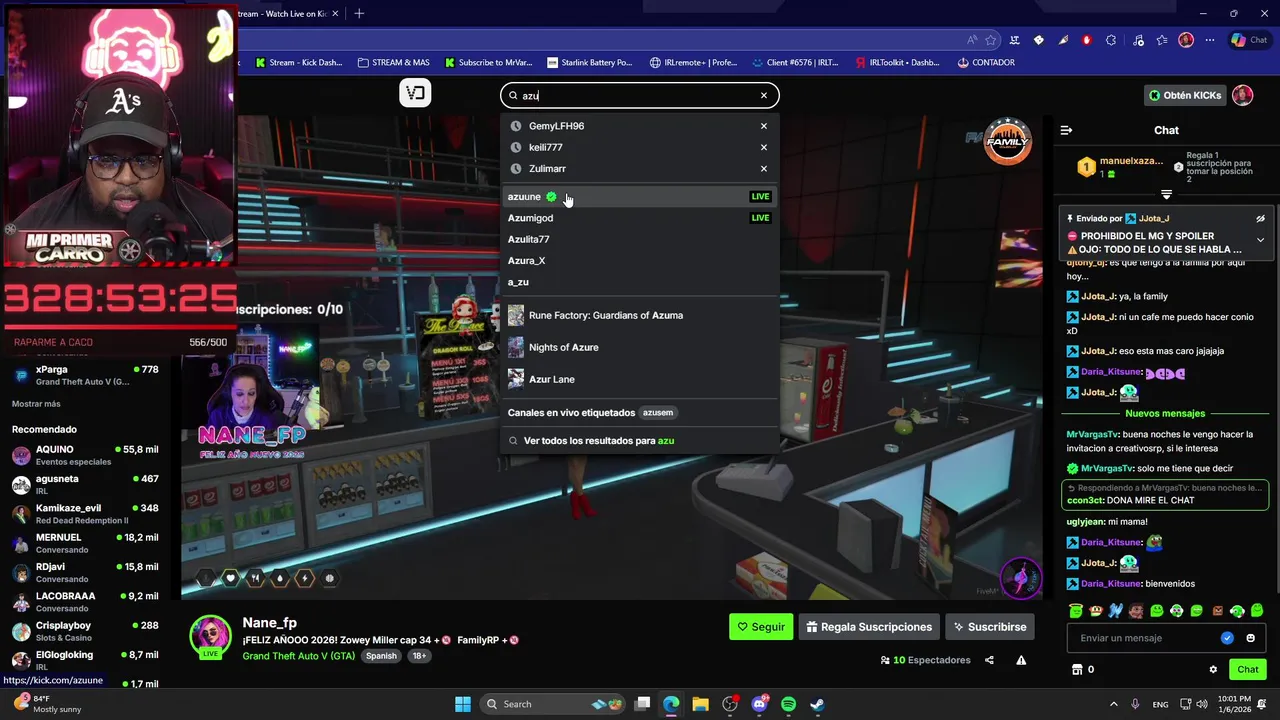Open AQUINO recommended channel
The height and width of the screenshot is (720, 1280).
pyautogui.click(x=85, y=455)
